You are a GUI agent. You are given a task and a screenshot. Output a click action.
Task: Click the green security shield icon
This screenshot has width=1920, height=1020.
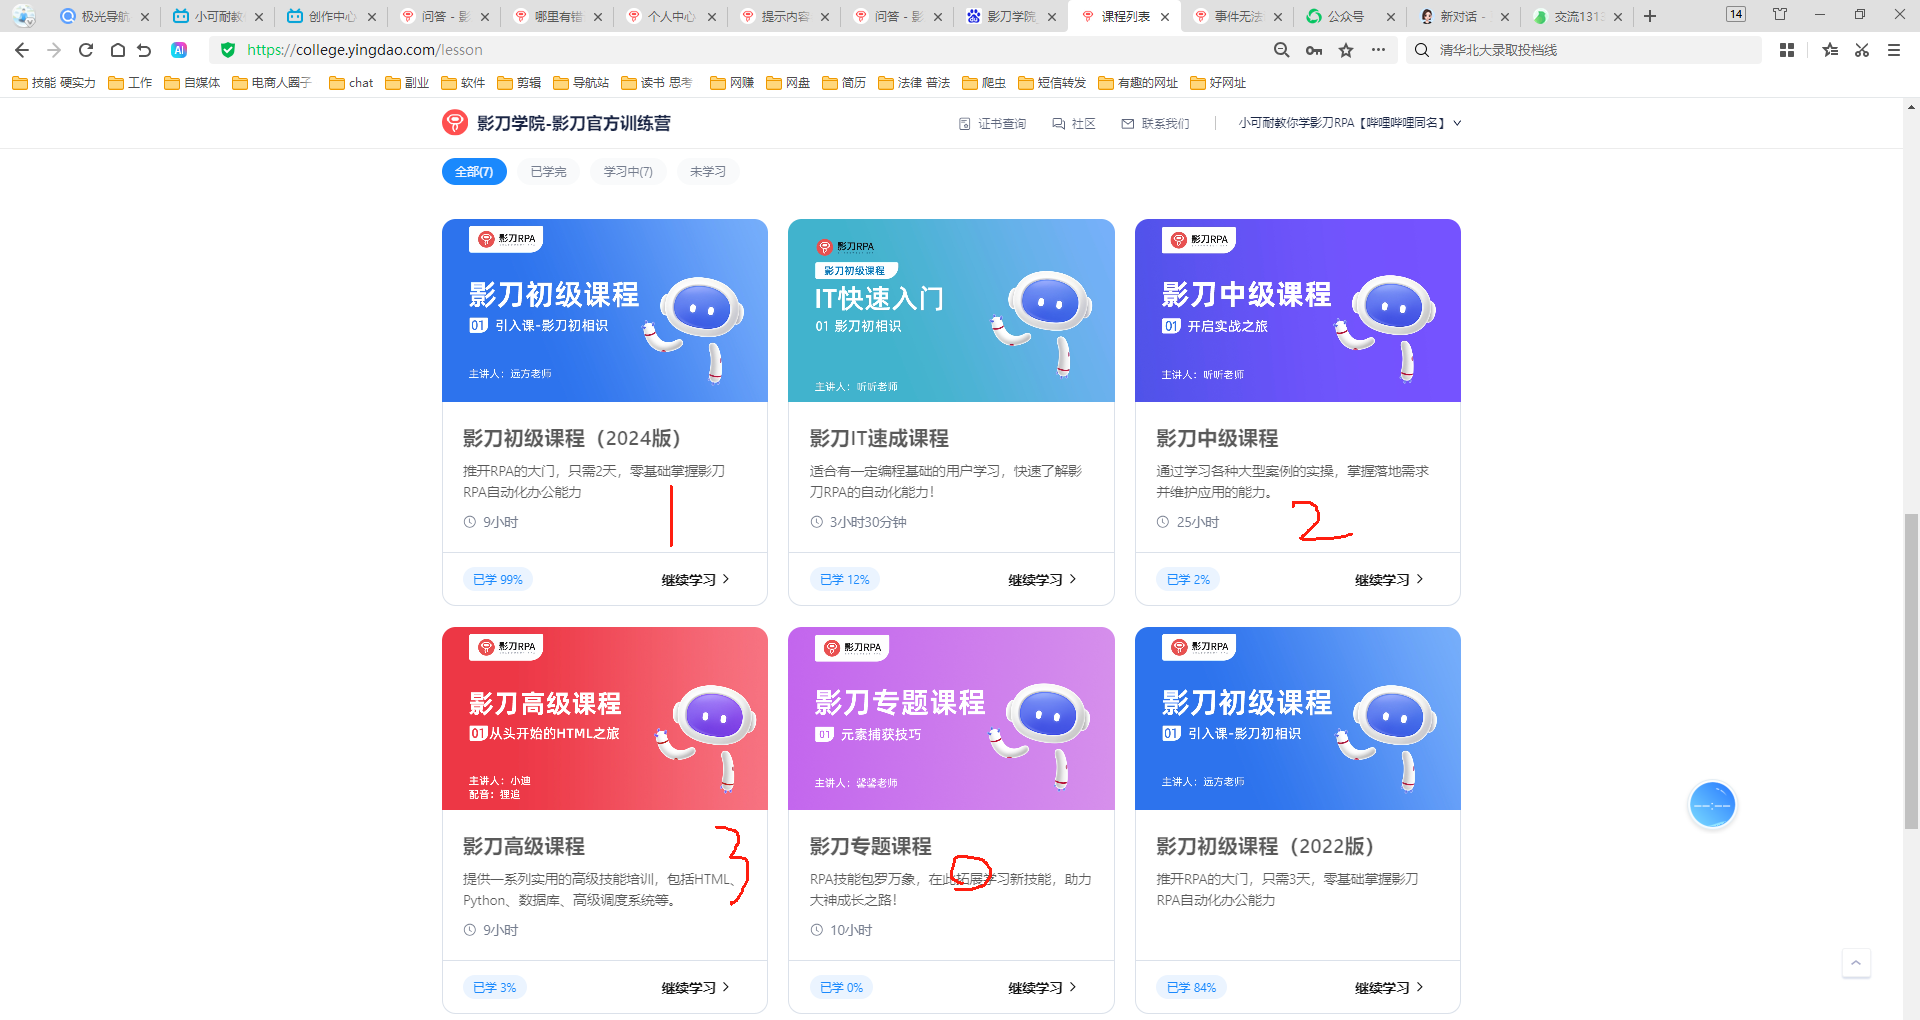pyautogui.click(x=228, y=50)
